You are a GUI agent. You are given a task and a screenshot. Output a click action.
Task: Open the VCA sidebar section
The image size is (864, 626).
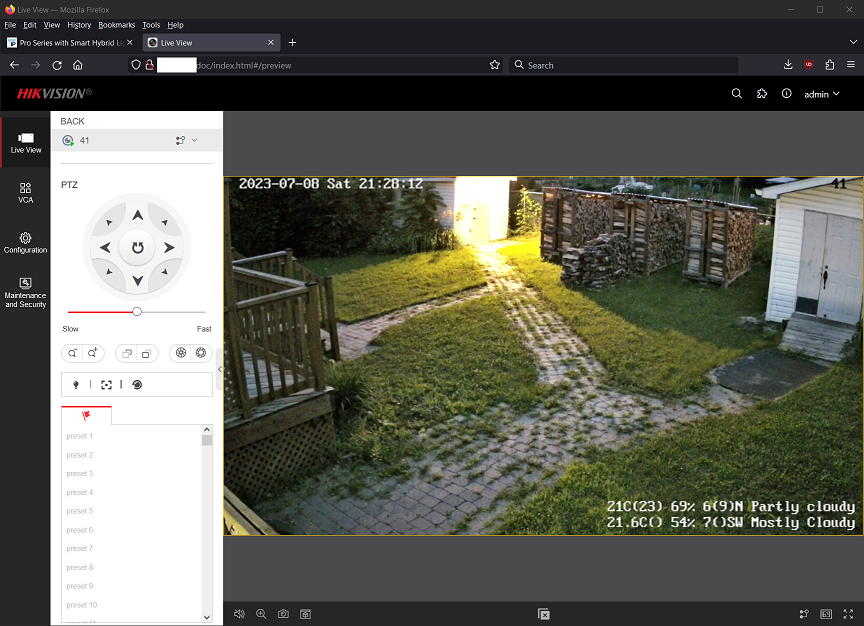(25, 193)
